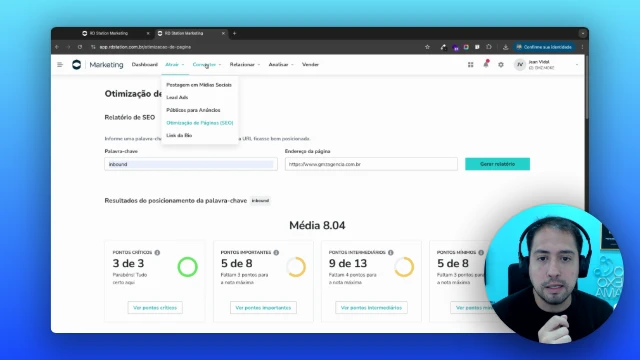This screenshot has height=360, width=640.
Task: Select Públicos para Anúncios
Action: (193, 110)
